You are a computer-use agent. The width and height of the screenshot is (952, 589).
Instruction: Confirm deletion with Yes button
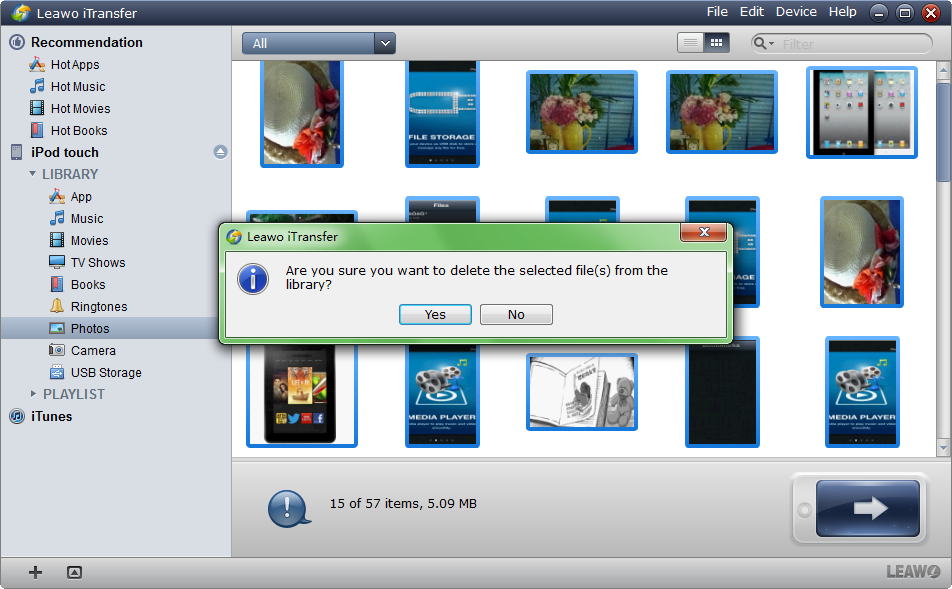point(435,315)
